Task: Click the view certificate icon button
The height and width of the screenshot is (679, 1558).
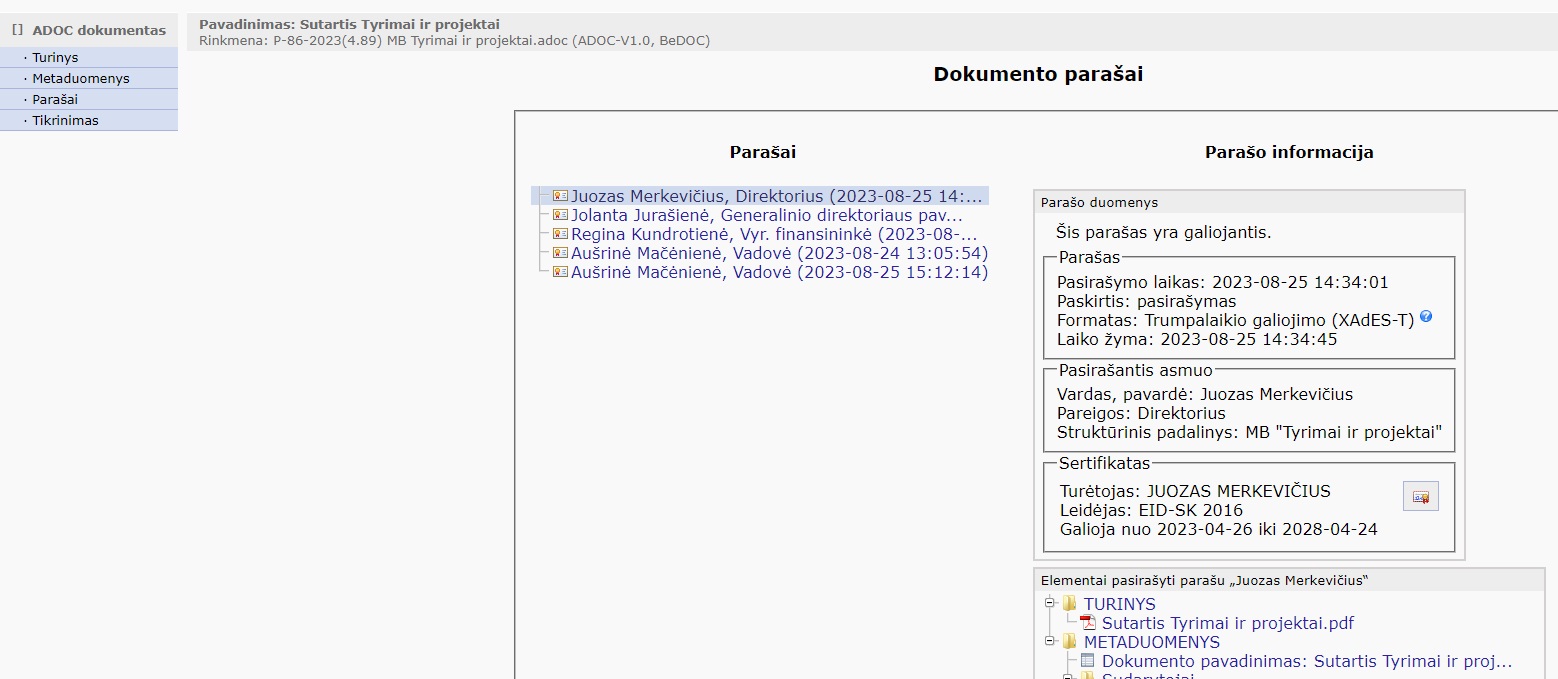Action: coord(1420,496)
